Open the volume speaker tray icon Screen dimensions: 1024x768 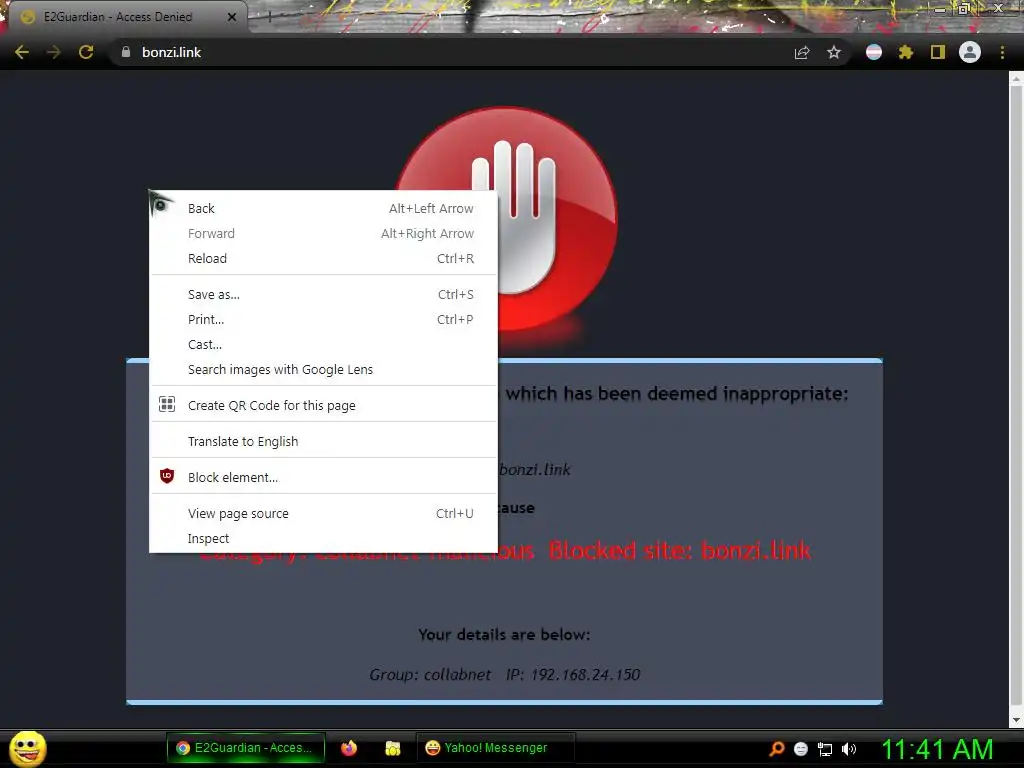(849, 749)
